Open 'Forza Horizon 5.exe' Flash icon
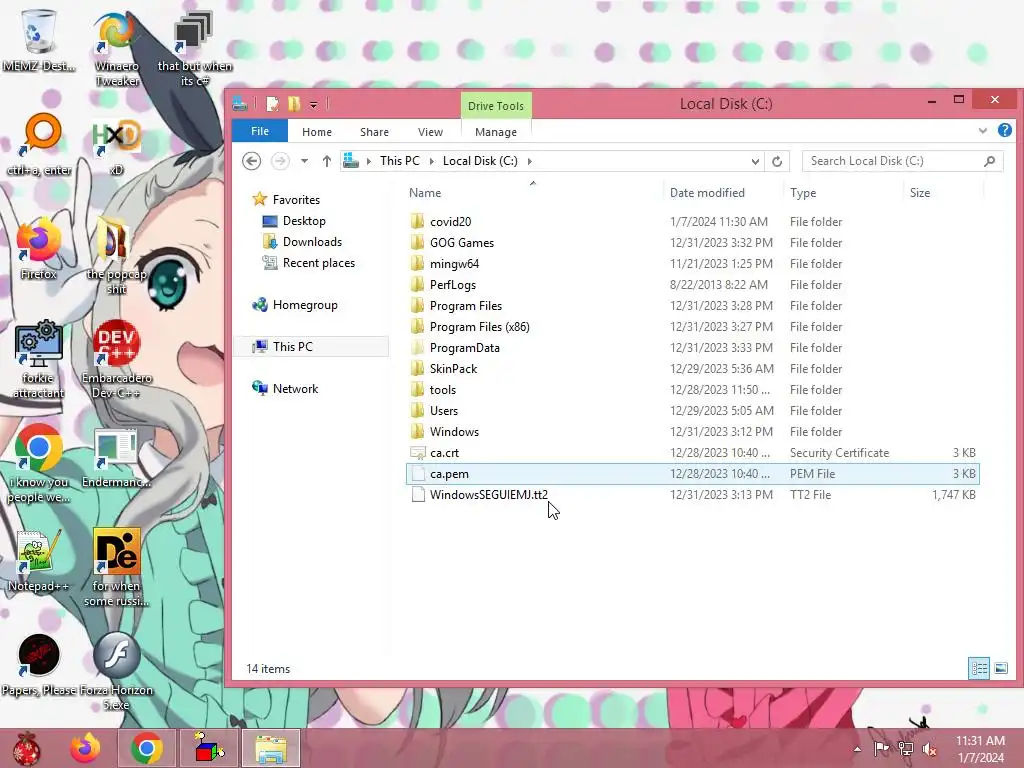 pyautogui.click(x=116, y=671)
